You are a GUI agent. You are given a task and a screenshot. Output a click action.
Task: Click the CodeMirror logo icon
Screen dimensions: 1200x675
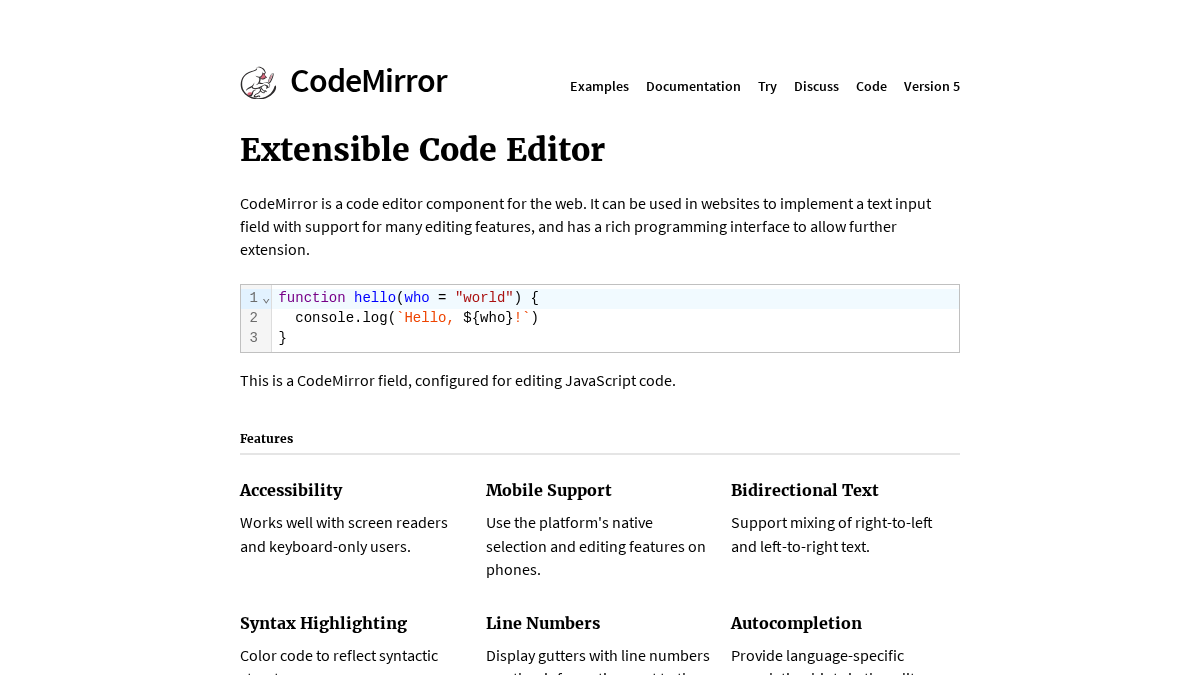pyautogui.click(x=258, y=82)
